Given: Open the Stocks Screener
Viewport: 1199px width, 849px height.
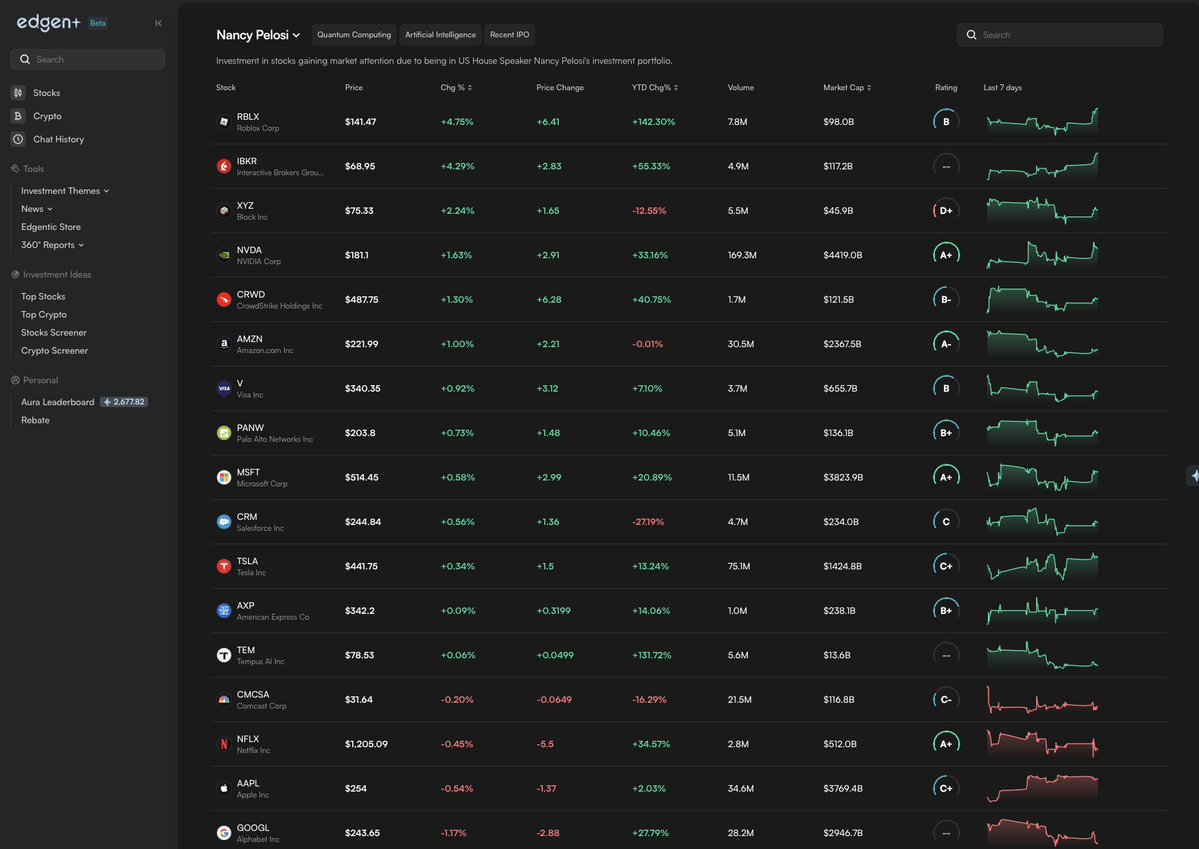Looking at the screenshot, I should pos(53,332).
